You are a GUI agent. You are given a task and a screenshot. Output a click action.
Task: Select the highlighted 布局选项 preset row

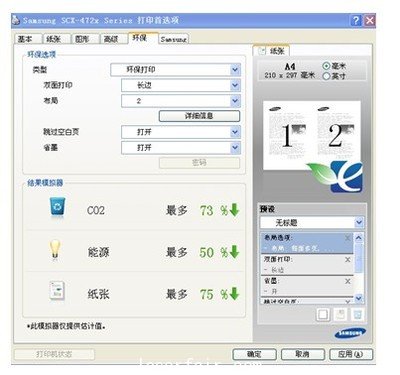(x=307, y=243)
